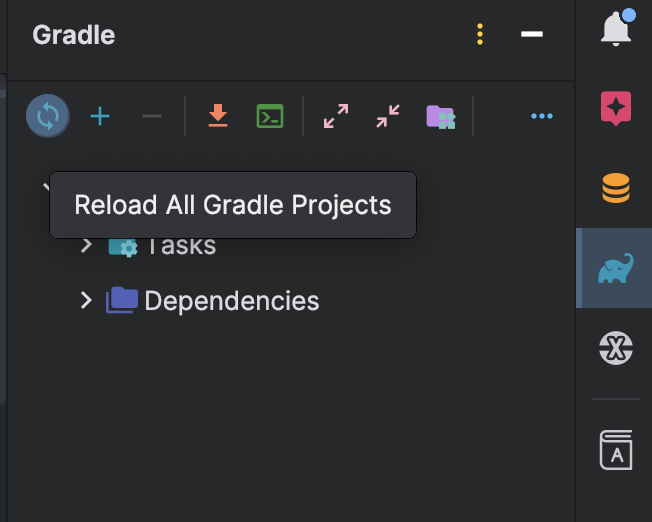This screenshot has width=652, height=522.
Task: Open the pink AI Assistant sidebar icon
Action: coord(616,108)
